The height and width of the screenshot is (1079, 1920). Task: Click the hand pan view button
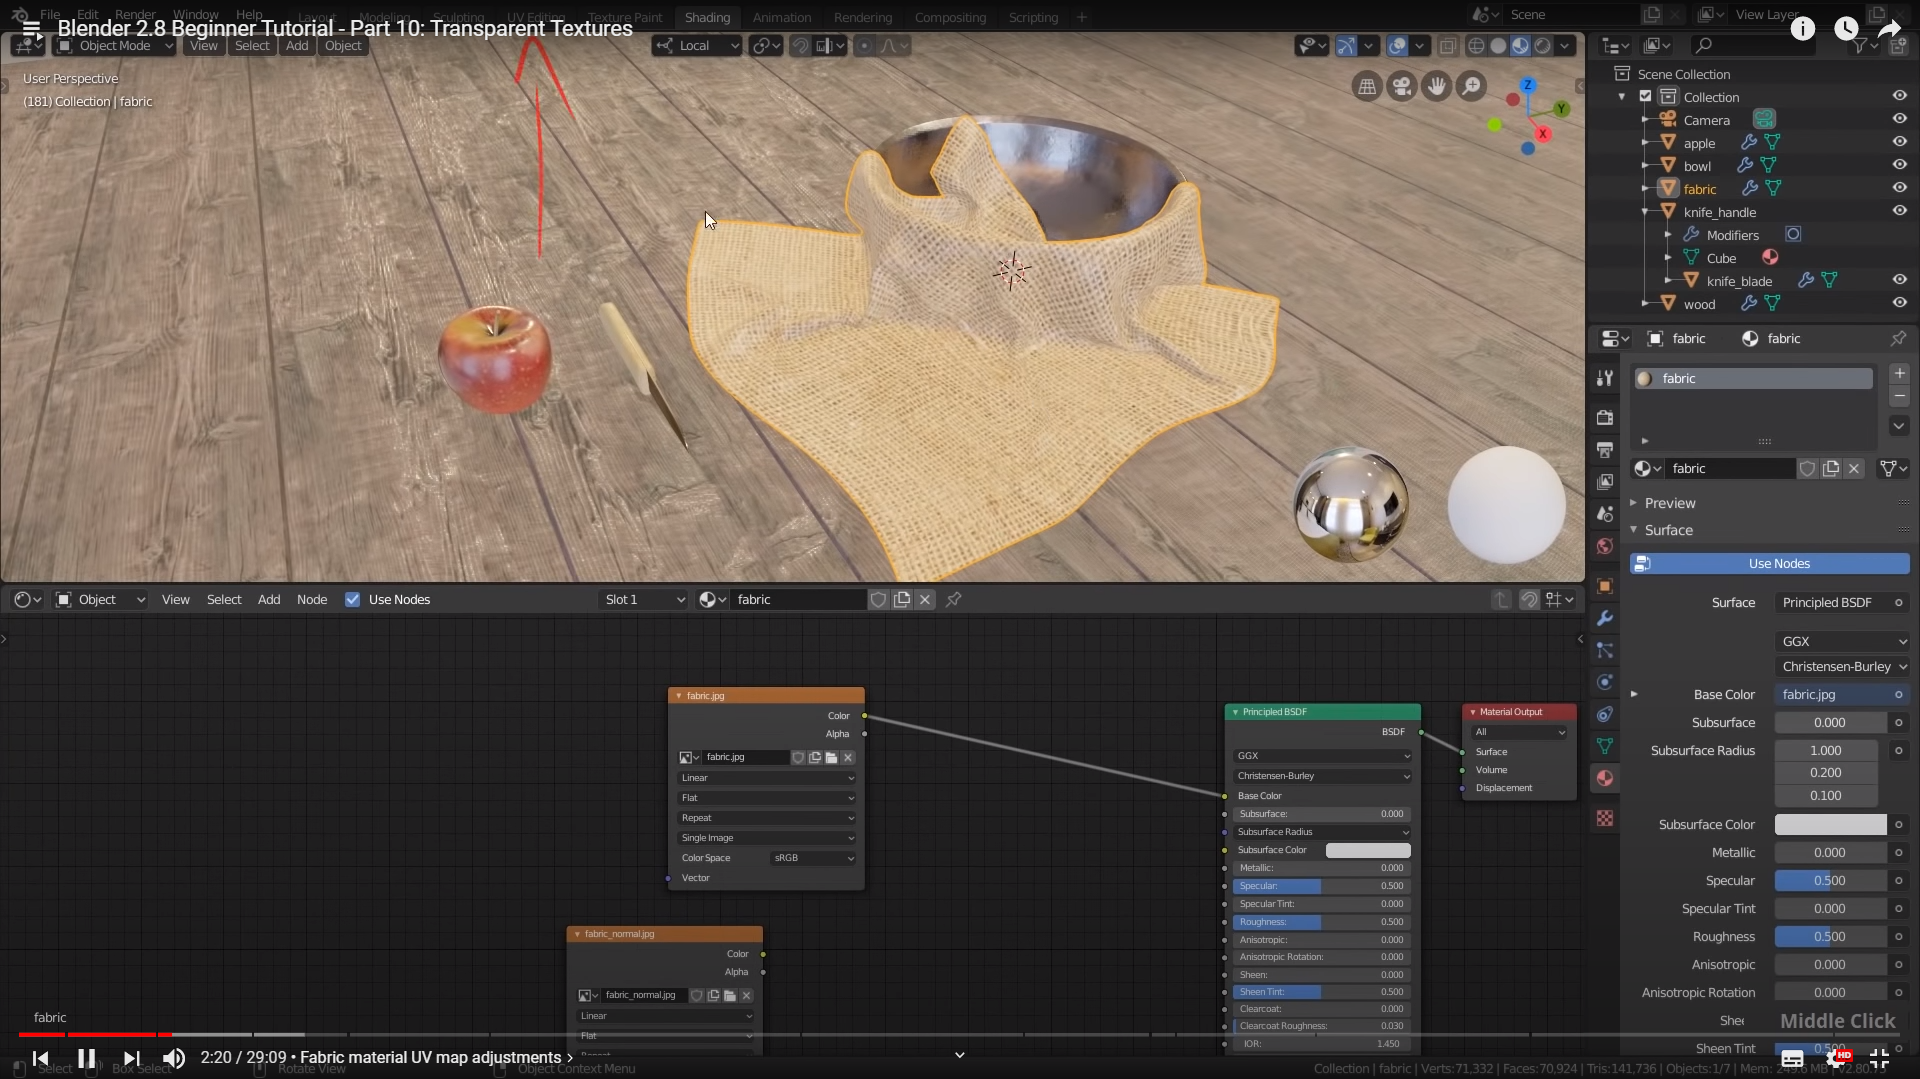pos(1437,87)
